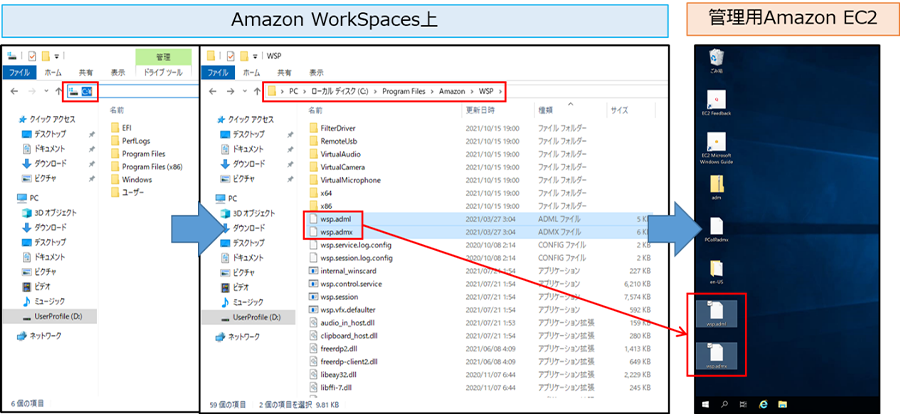Select ミュージック in WSP window sidebar
This screenshot has height=418, width=900.
pos(243,302)
